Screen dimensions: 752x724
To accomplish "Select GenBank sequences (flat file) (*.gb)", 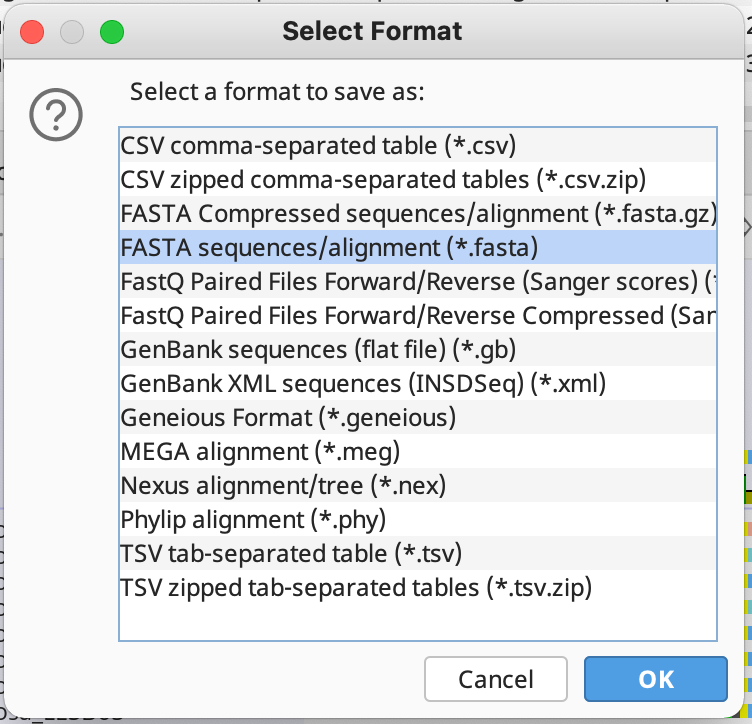I will pyautogui.click(x=418, y=350).
